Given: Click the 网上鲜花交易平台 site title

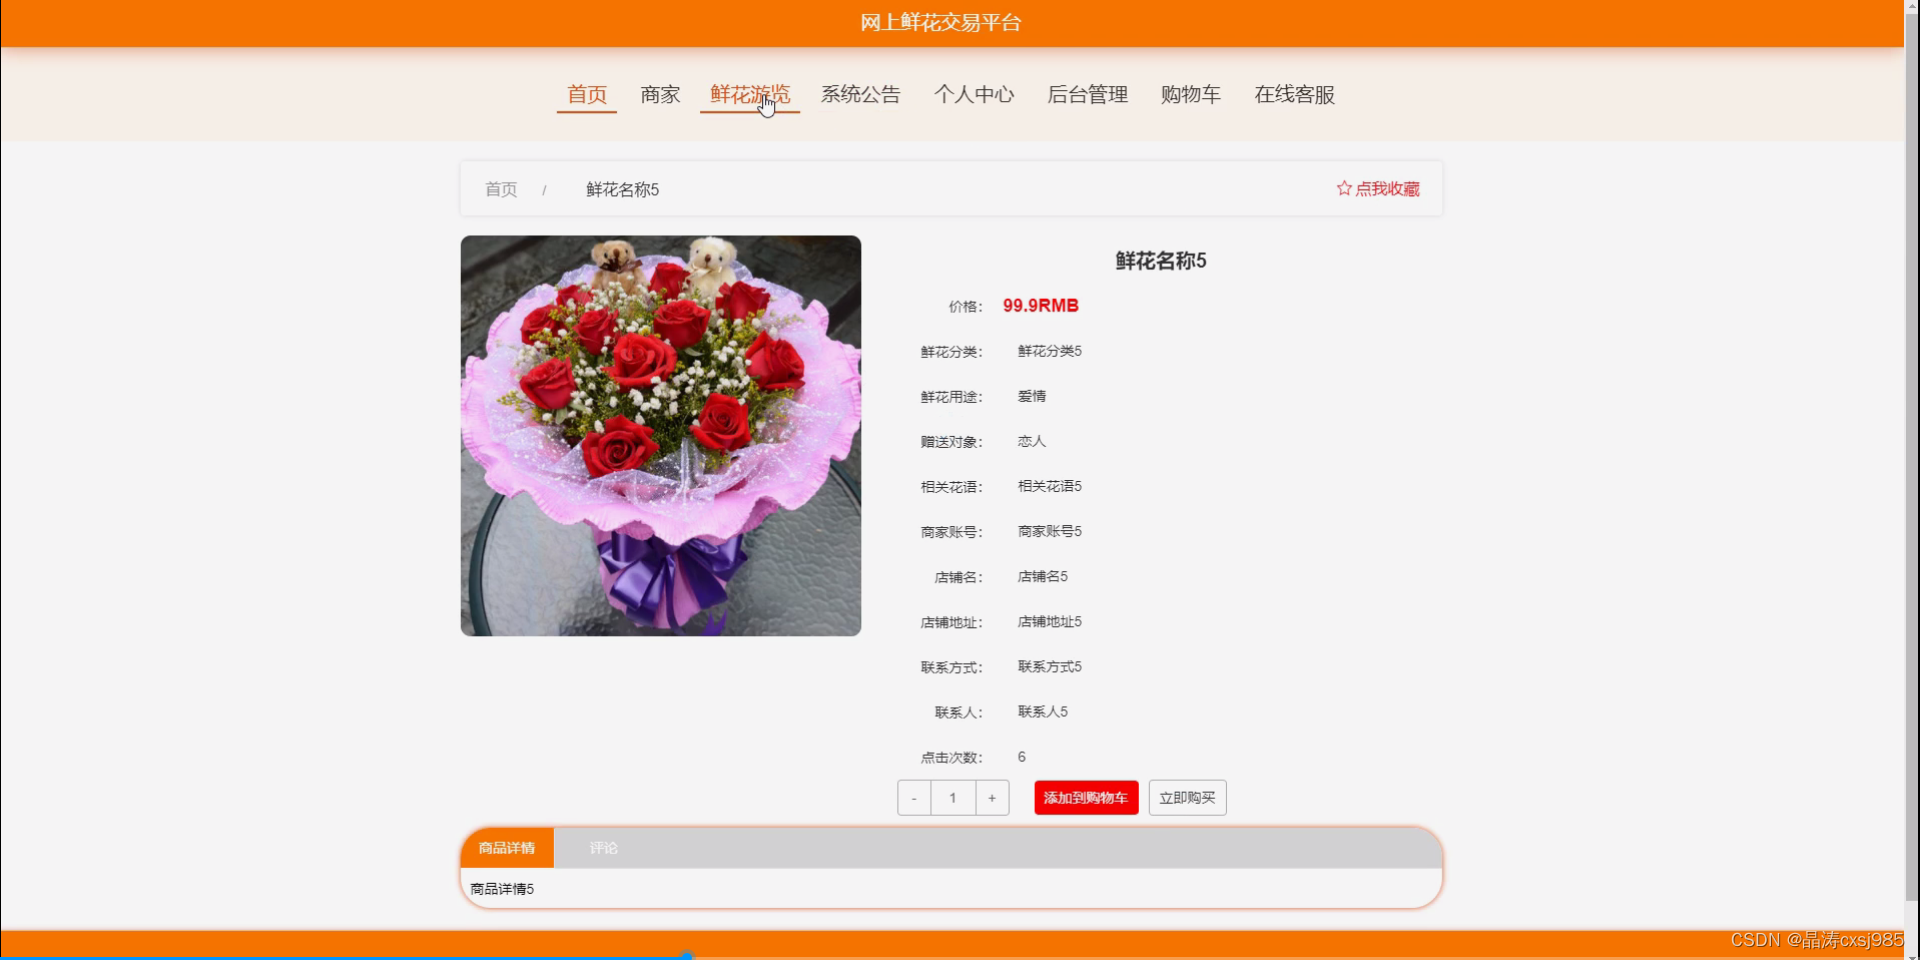Looking at the screenshot, I should click(x=941, y=22).
